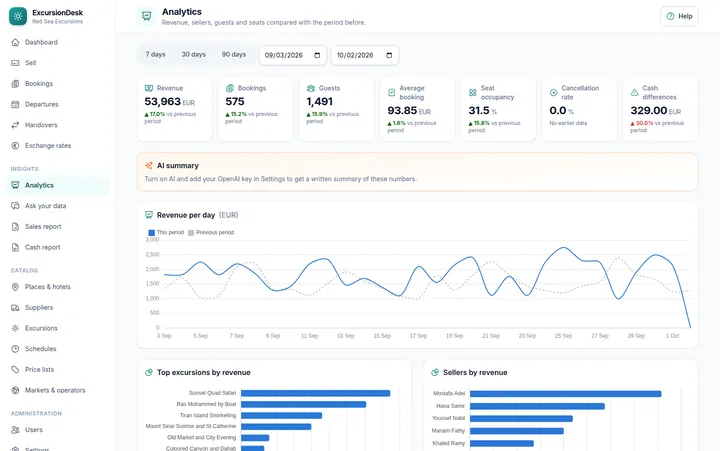Open calendar picker for start date
The image size is (720, 451).
pyautogui.click(x=317, y=55)
